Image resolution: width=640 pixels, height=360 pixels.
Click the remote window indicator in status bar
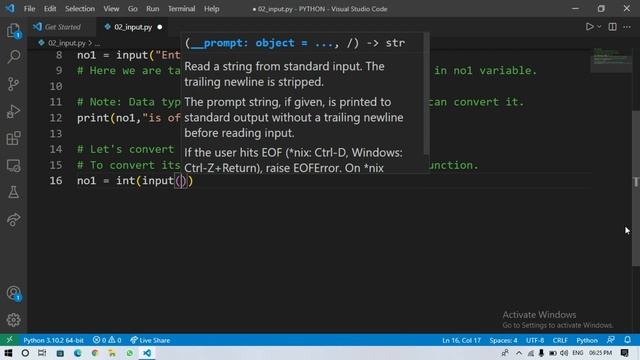(x=9, y=340)
